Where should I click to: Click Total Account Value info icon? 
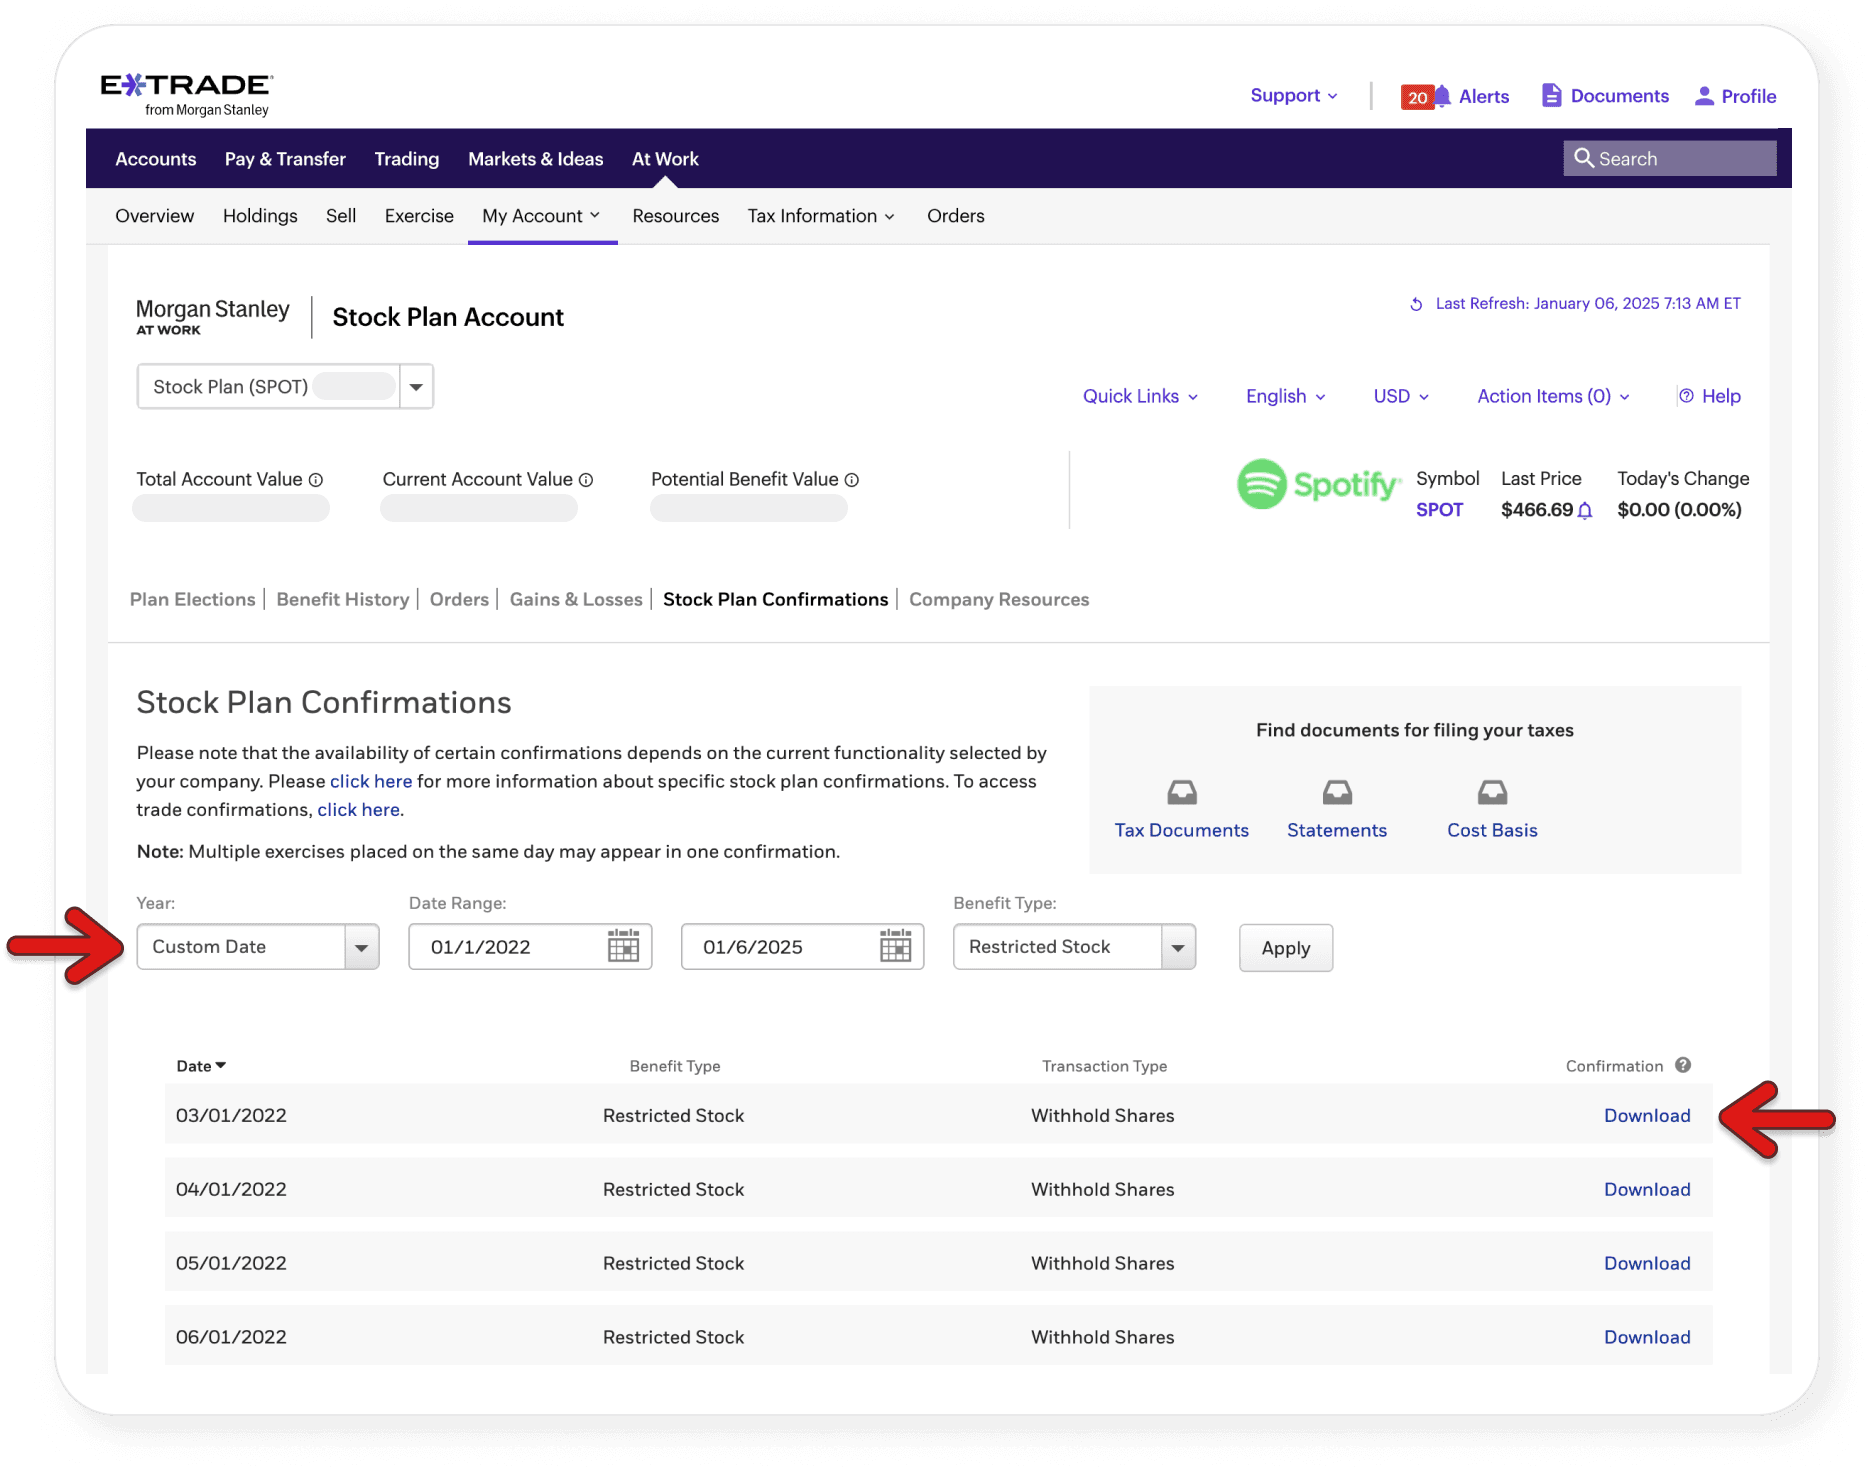[316, 480]
